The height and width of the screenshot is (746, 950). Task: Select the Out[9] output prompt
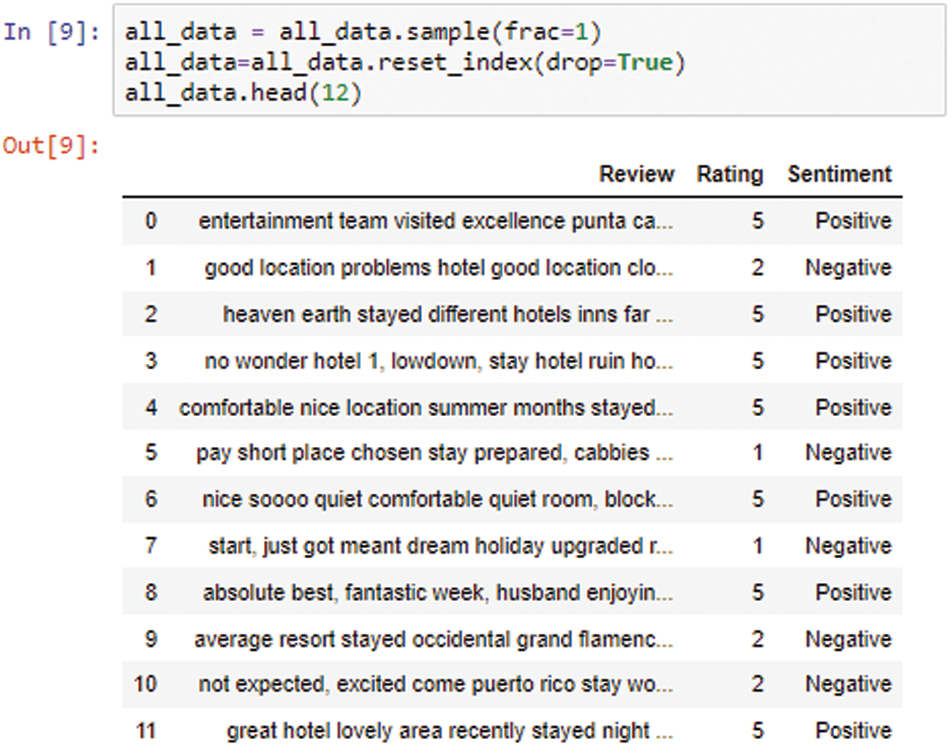coord(52,146)
